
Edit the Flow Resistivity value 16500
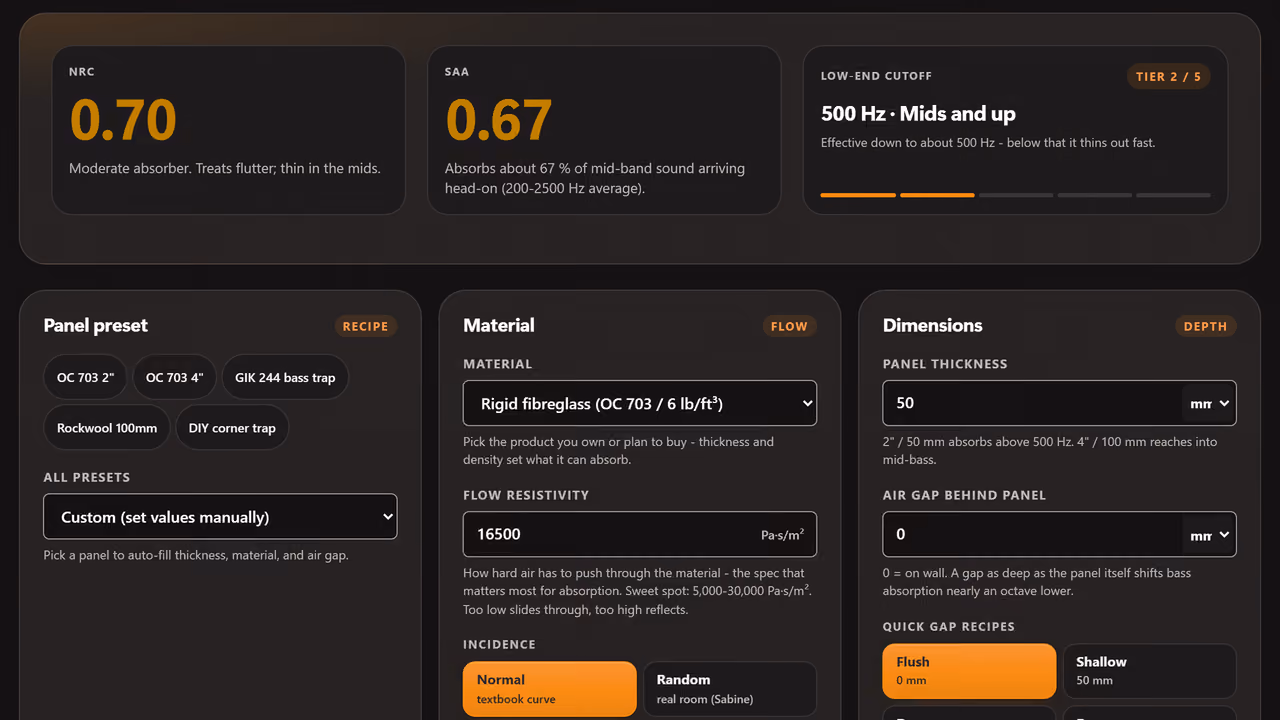pyautogui.click(x=640, y=534)
